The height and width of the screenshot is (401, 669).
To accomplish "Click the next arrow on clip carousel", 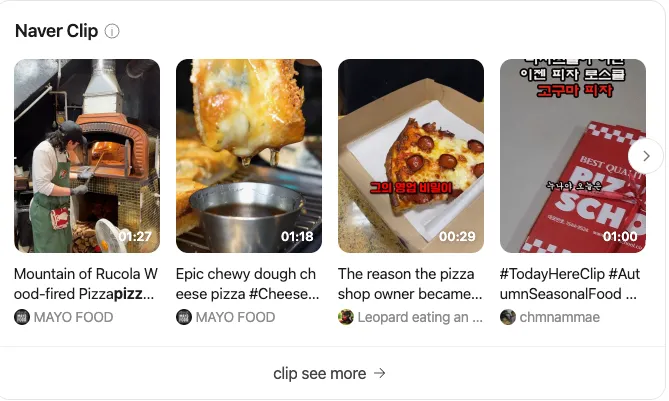I will tap(646, 156).
